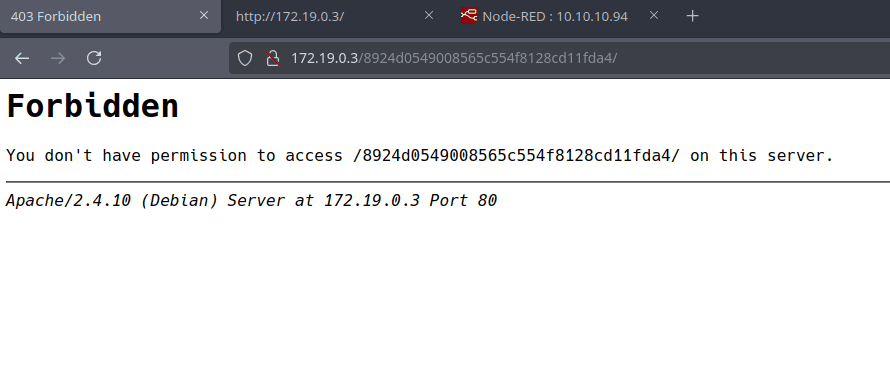The image size is (890, 378).
Task: Click the Forbidden page heading
Action: [93, 107]
